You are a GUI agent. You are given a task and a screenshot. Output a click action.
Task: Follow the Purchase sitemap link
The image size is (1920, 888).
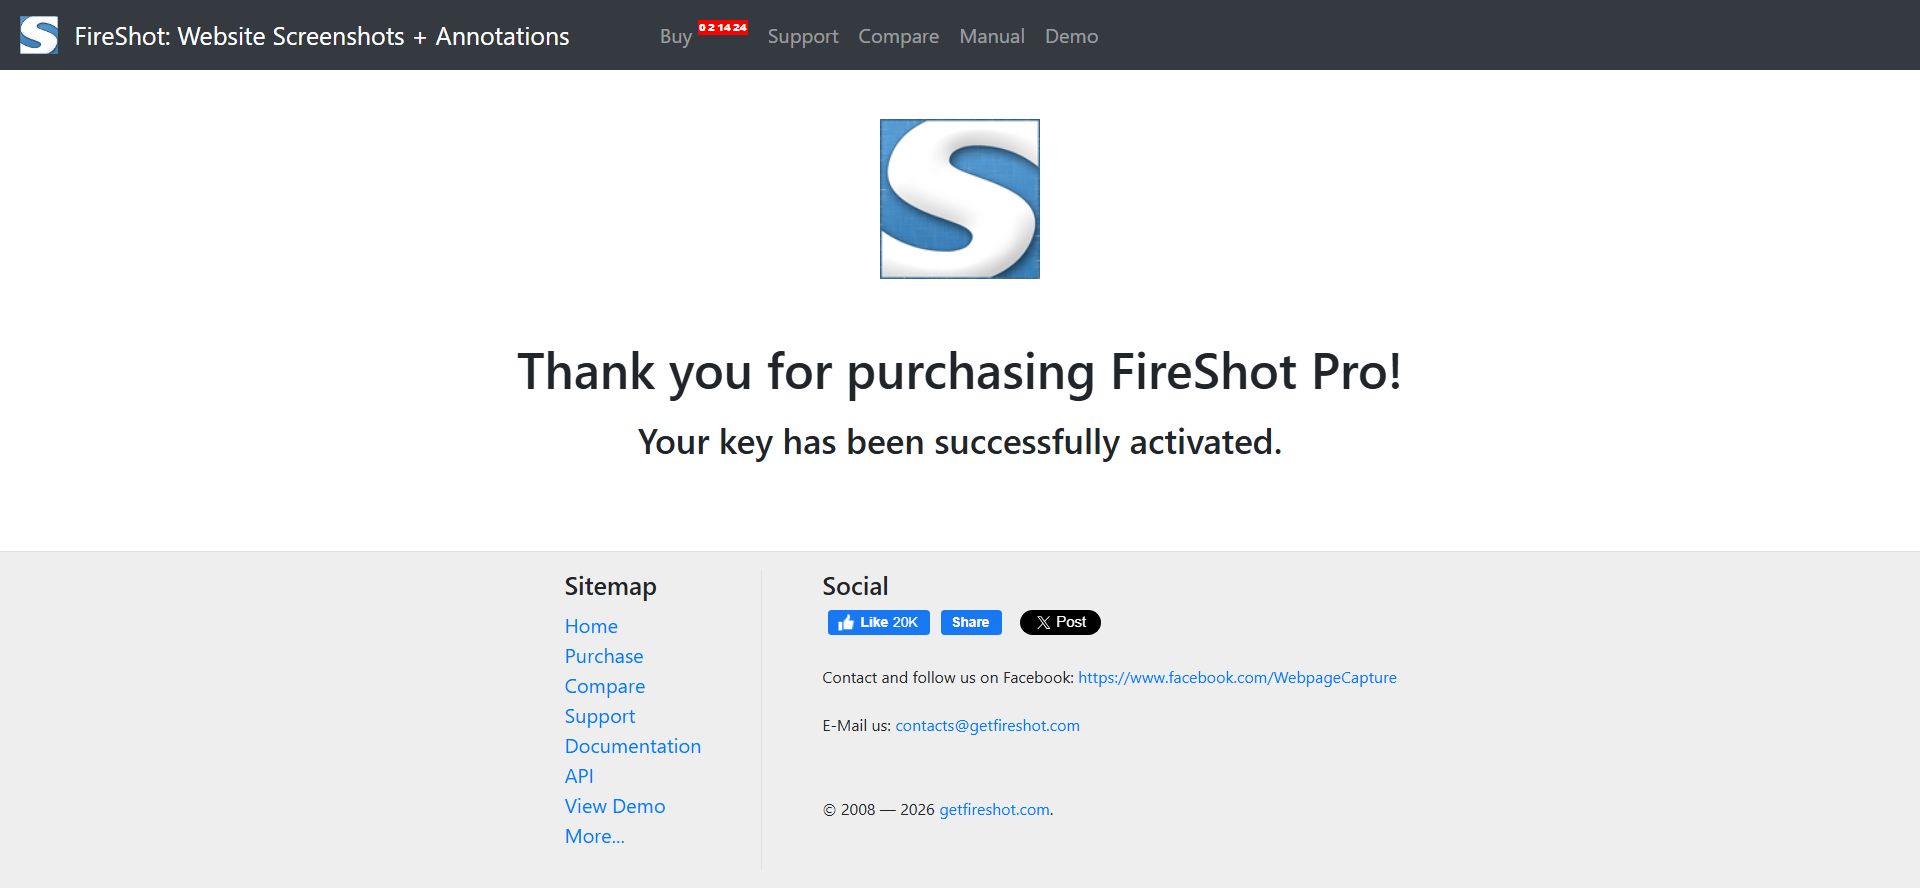(x=603, y=656)
